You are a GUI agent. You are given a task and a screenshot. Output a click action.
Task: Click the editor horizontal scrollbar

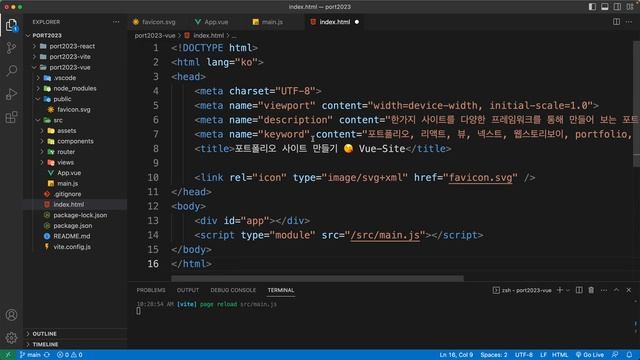[x=317, y=279]
